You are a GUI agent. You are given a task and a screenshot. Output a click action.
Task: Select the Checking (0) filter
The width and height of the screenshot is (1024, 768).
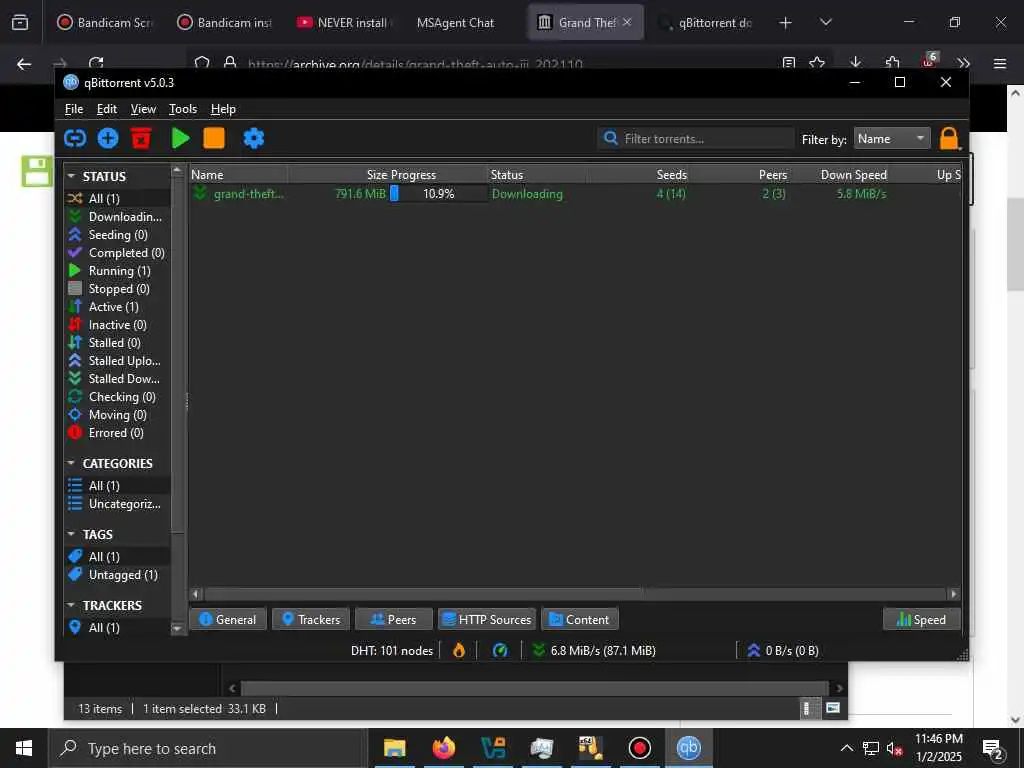(x=118, y=396)
